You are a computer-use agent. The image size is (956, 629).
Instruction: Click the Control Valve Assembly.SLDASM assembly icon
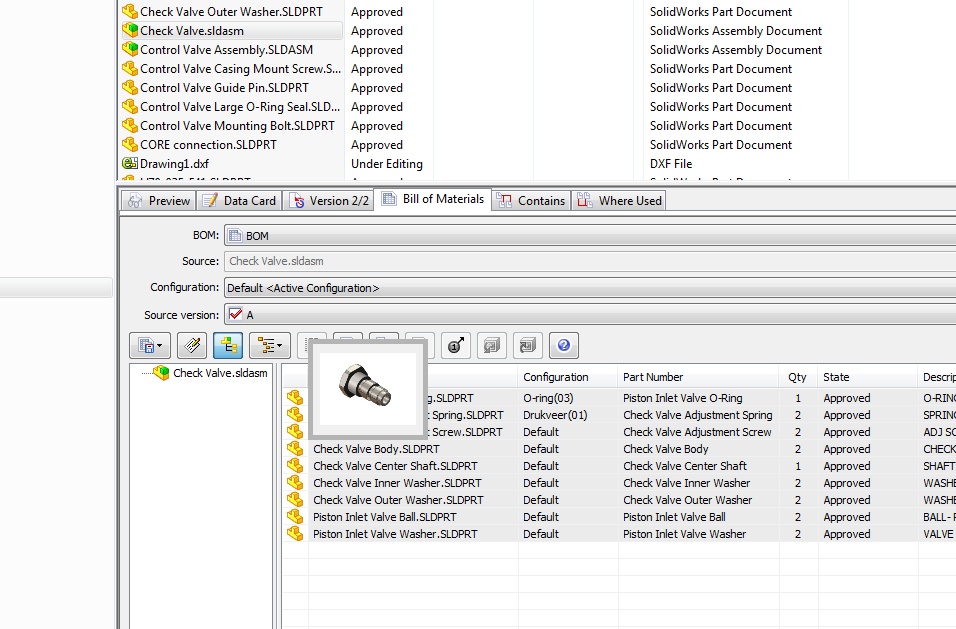[130, 49]
